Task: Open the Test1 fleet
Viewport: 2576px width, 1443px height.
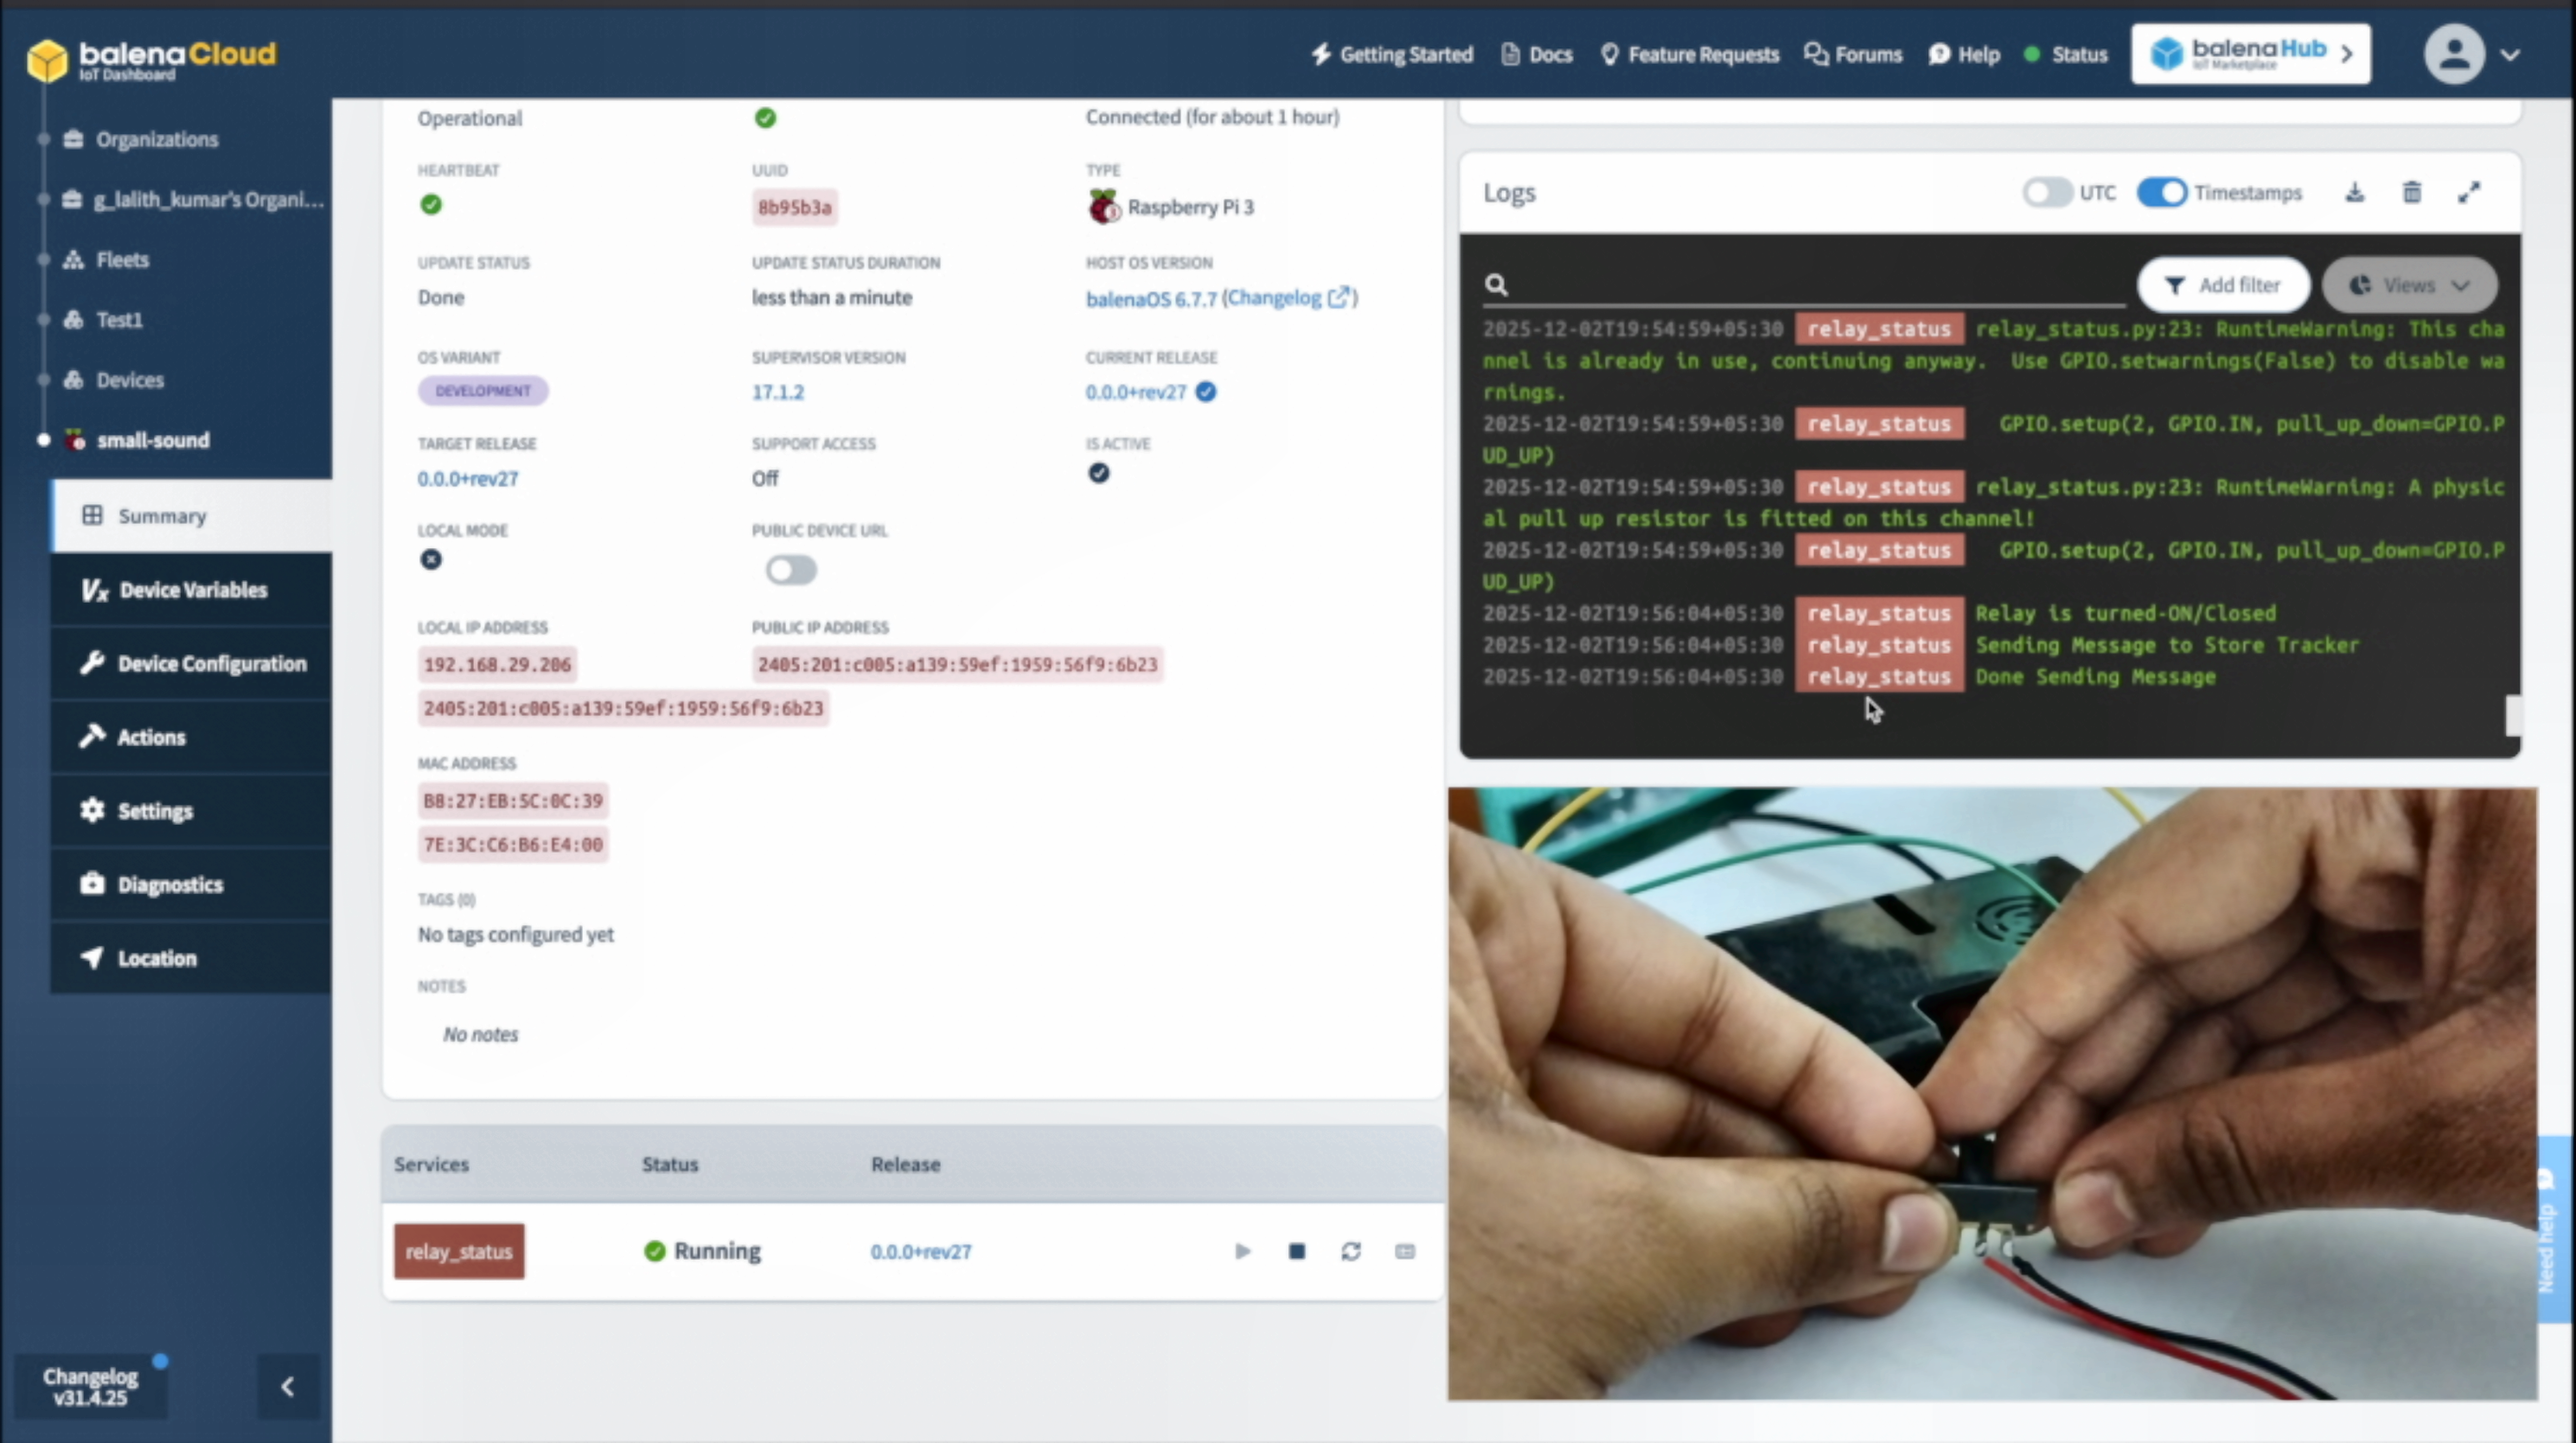Action: [x=103, y=320]
